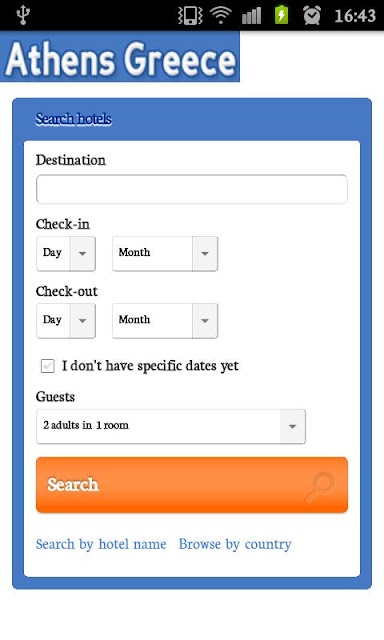Screen dimensions: 384x640
Task: Check the 'I don't have specific dates yet' box
Action: tap(48, 366)
